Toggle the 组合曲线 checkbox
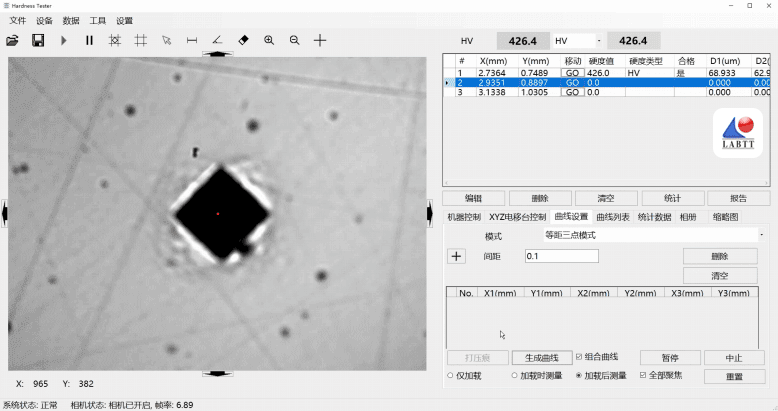 click(579, 357)
